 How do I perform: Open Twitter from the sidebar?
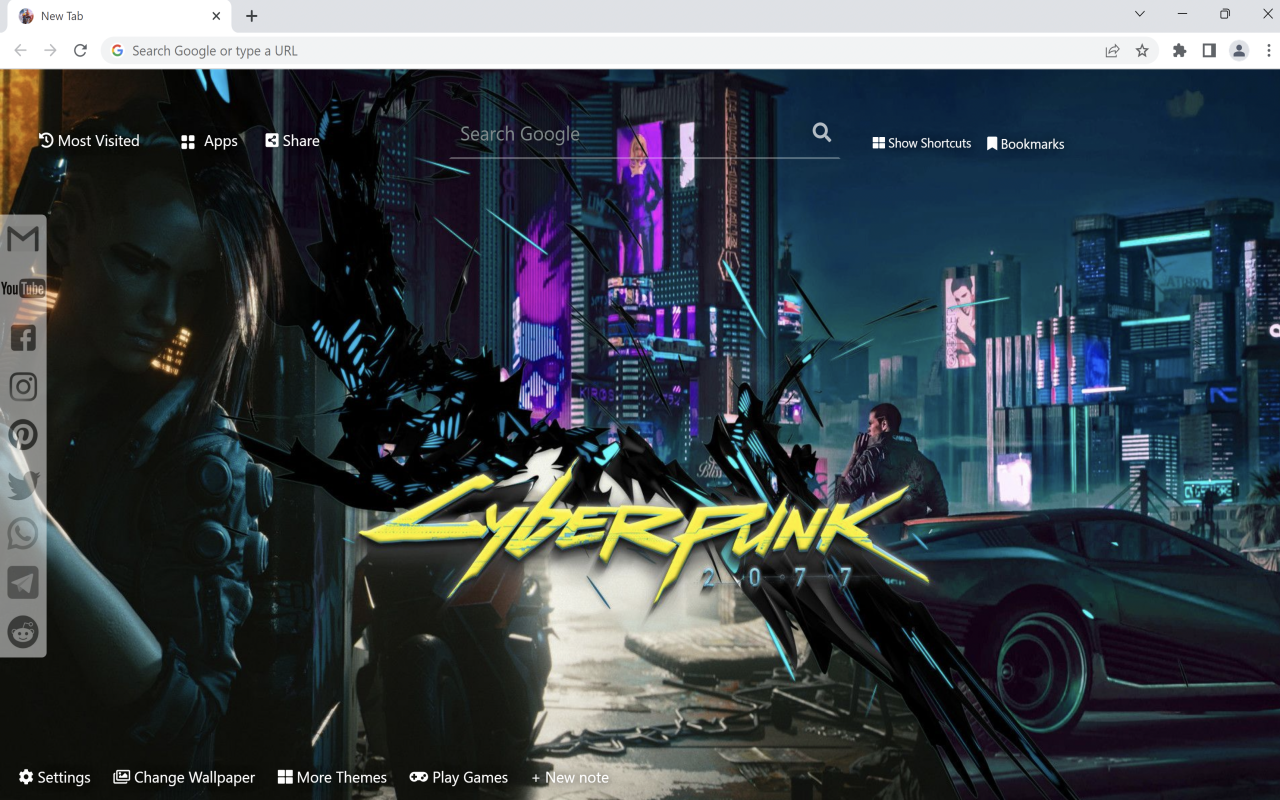click(x=23, y=485)
